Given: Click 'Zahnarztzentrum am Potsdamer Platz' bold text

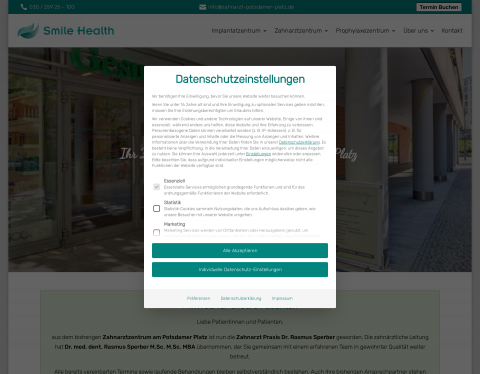Looking at the screenshot, I should click(x=155, y=337).
